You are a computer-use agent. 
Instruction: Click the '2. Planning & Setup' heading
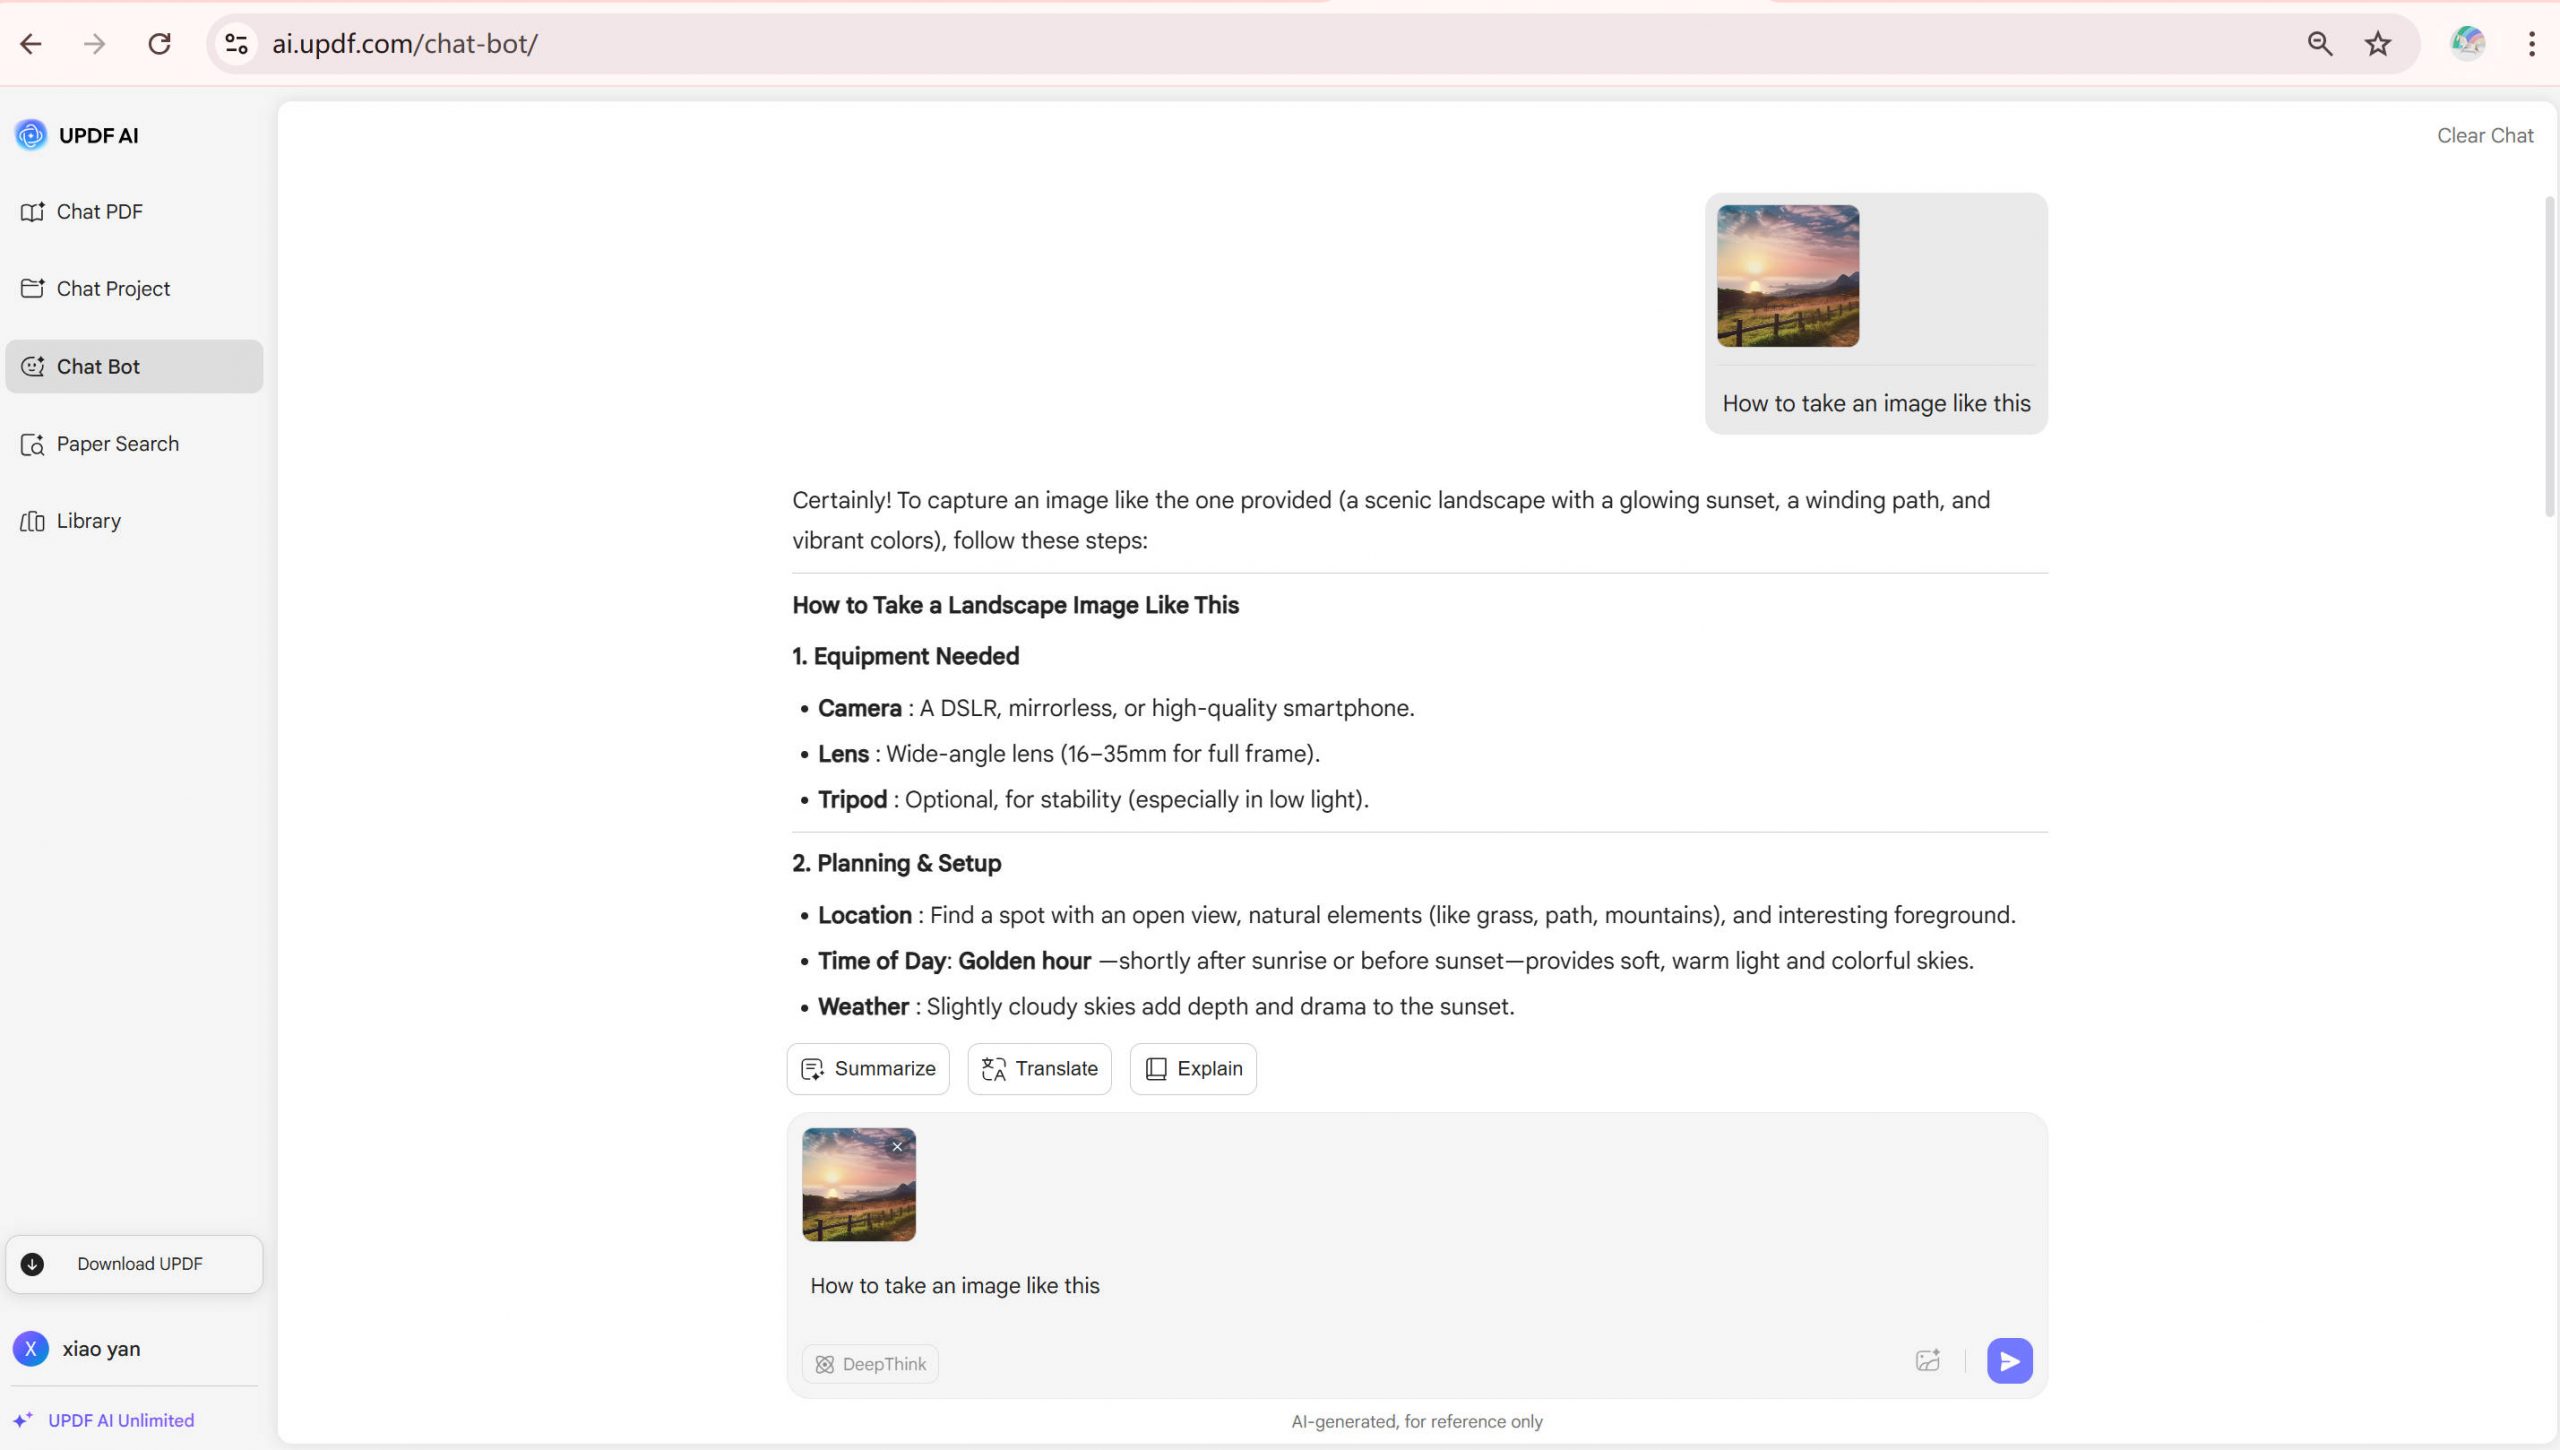click(x=896, y=863)
